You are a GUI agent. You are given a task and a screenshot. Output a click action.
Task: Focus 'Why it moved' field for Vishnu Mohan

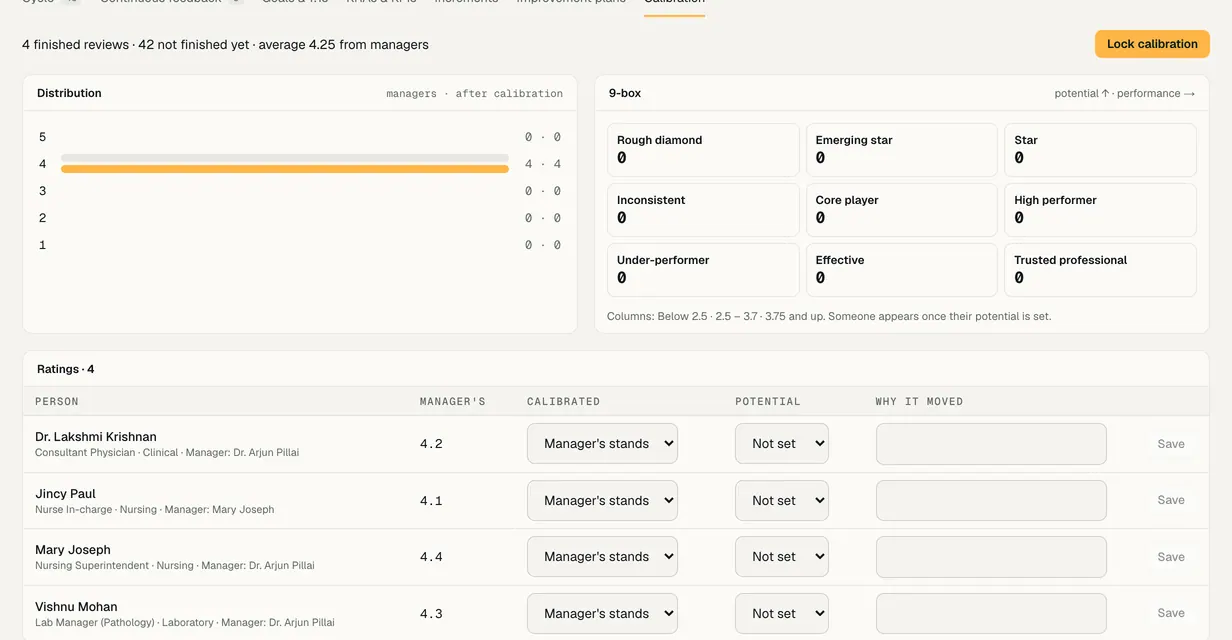click(x=991, y=613)
